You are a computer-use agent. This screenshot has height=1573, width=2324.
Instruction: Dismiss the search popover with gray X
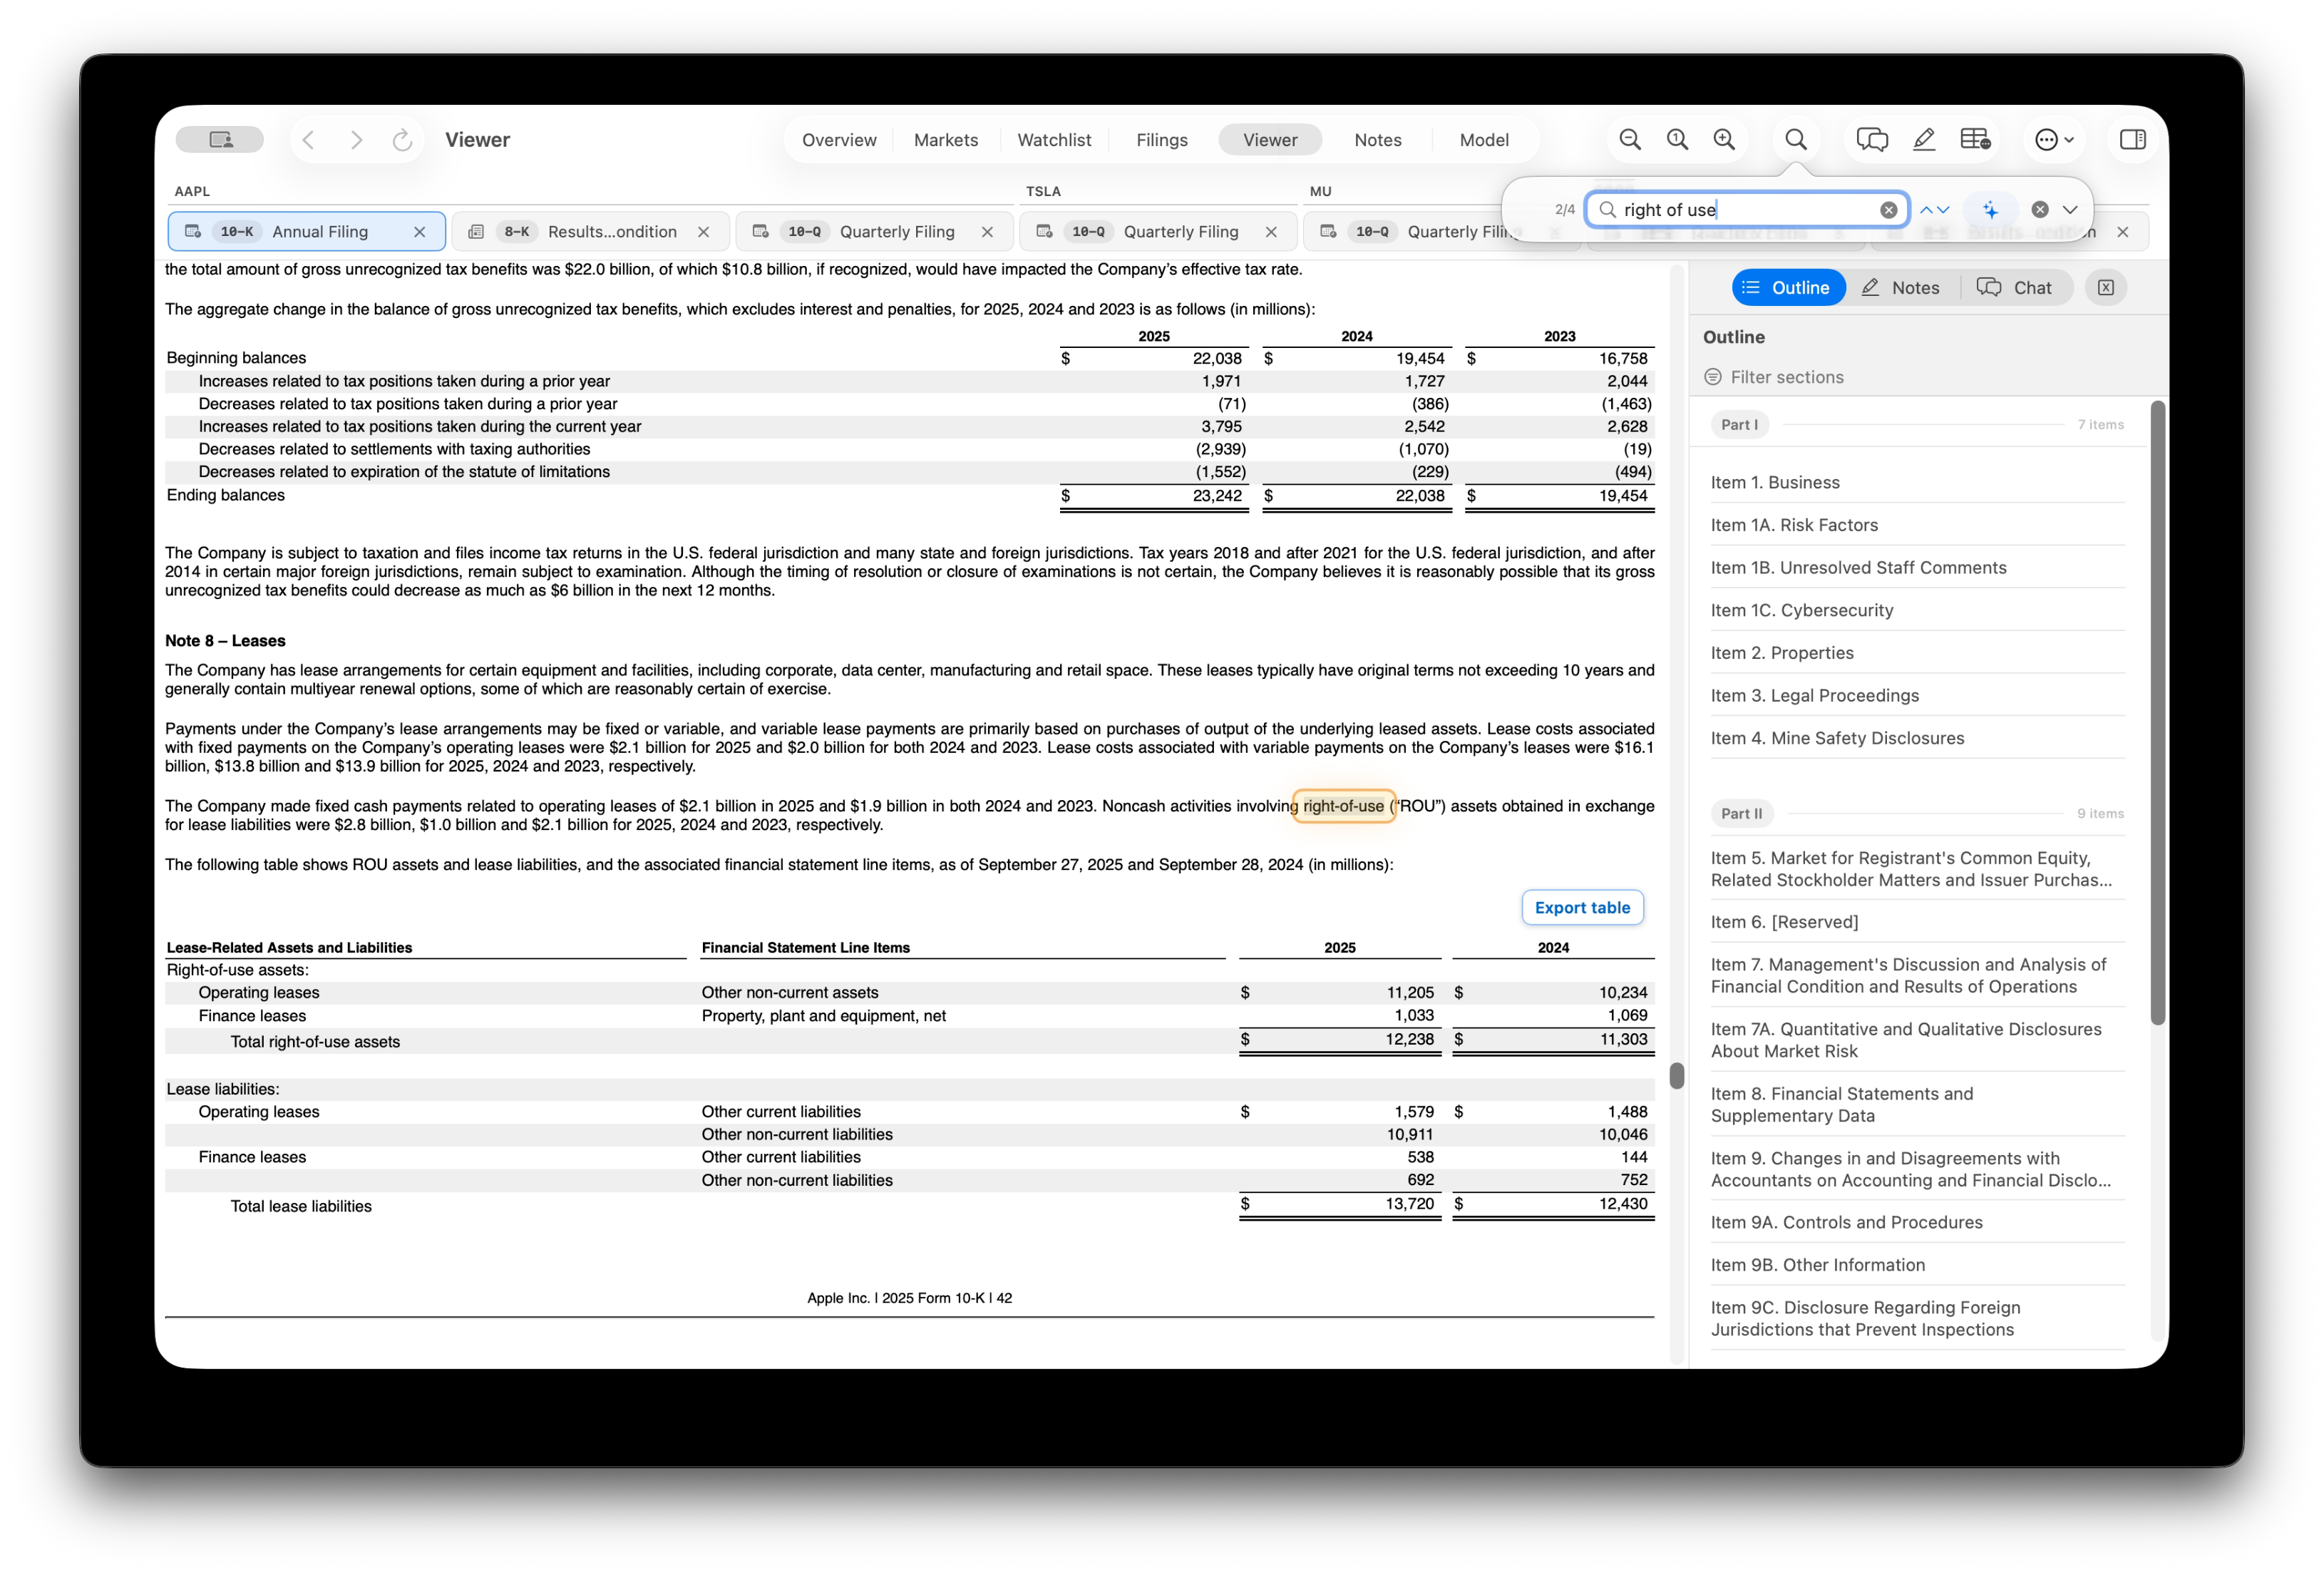click(2040, 210)
